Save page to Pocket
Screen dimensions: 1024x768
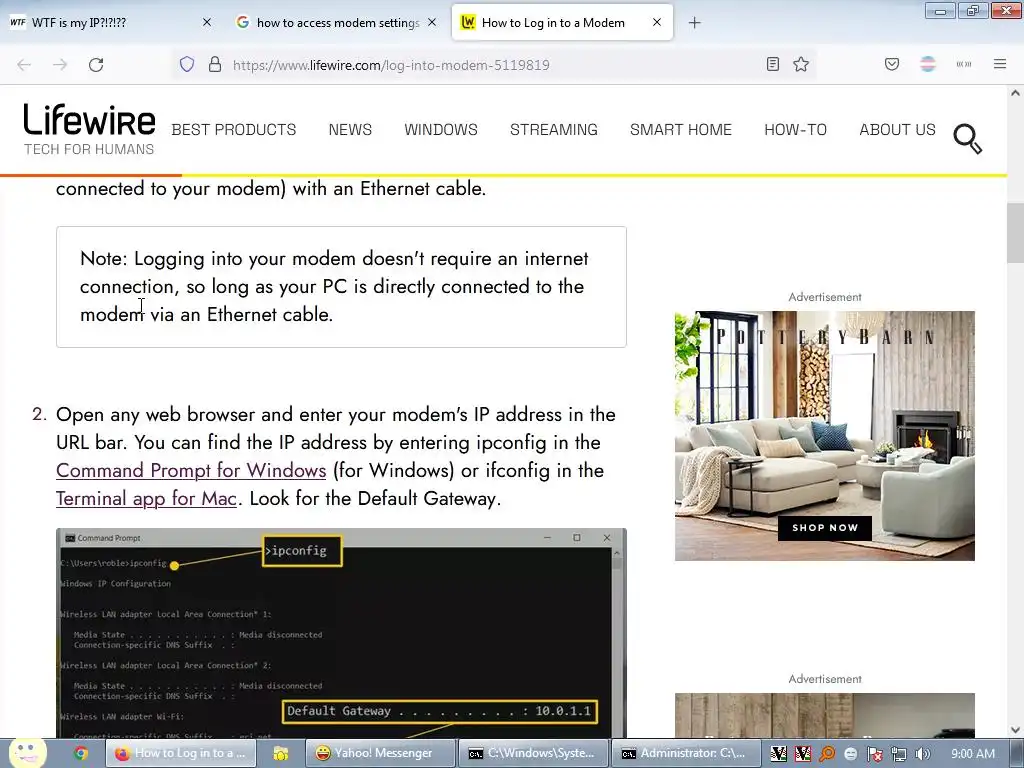pos(891,64)
